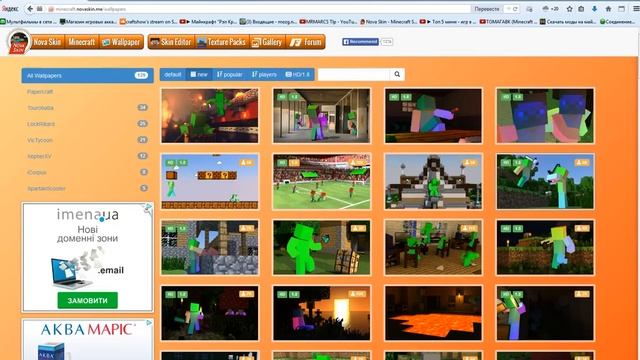Open the Майнкрафт Рэп bookmark
Viewport: 640px width, 360px height.
point(208,22)
